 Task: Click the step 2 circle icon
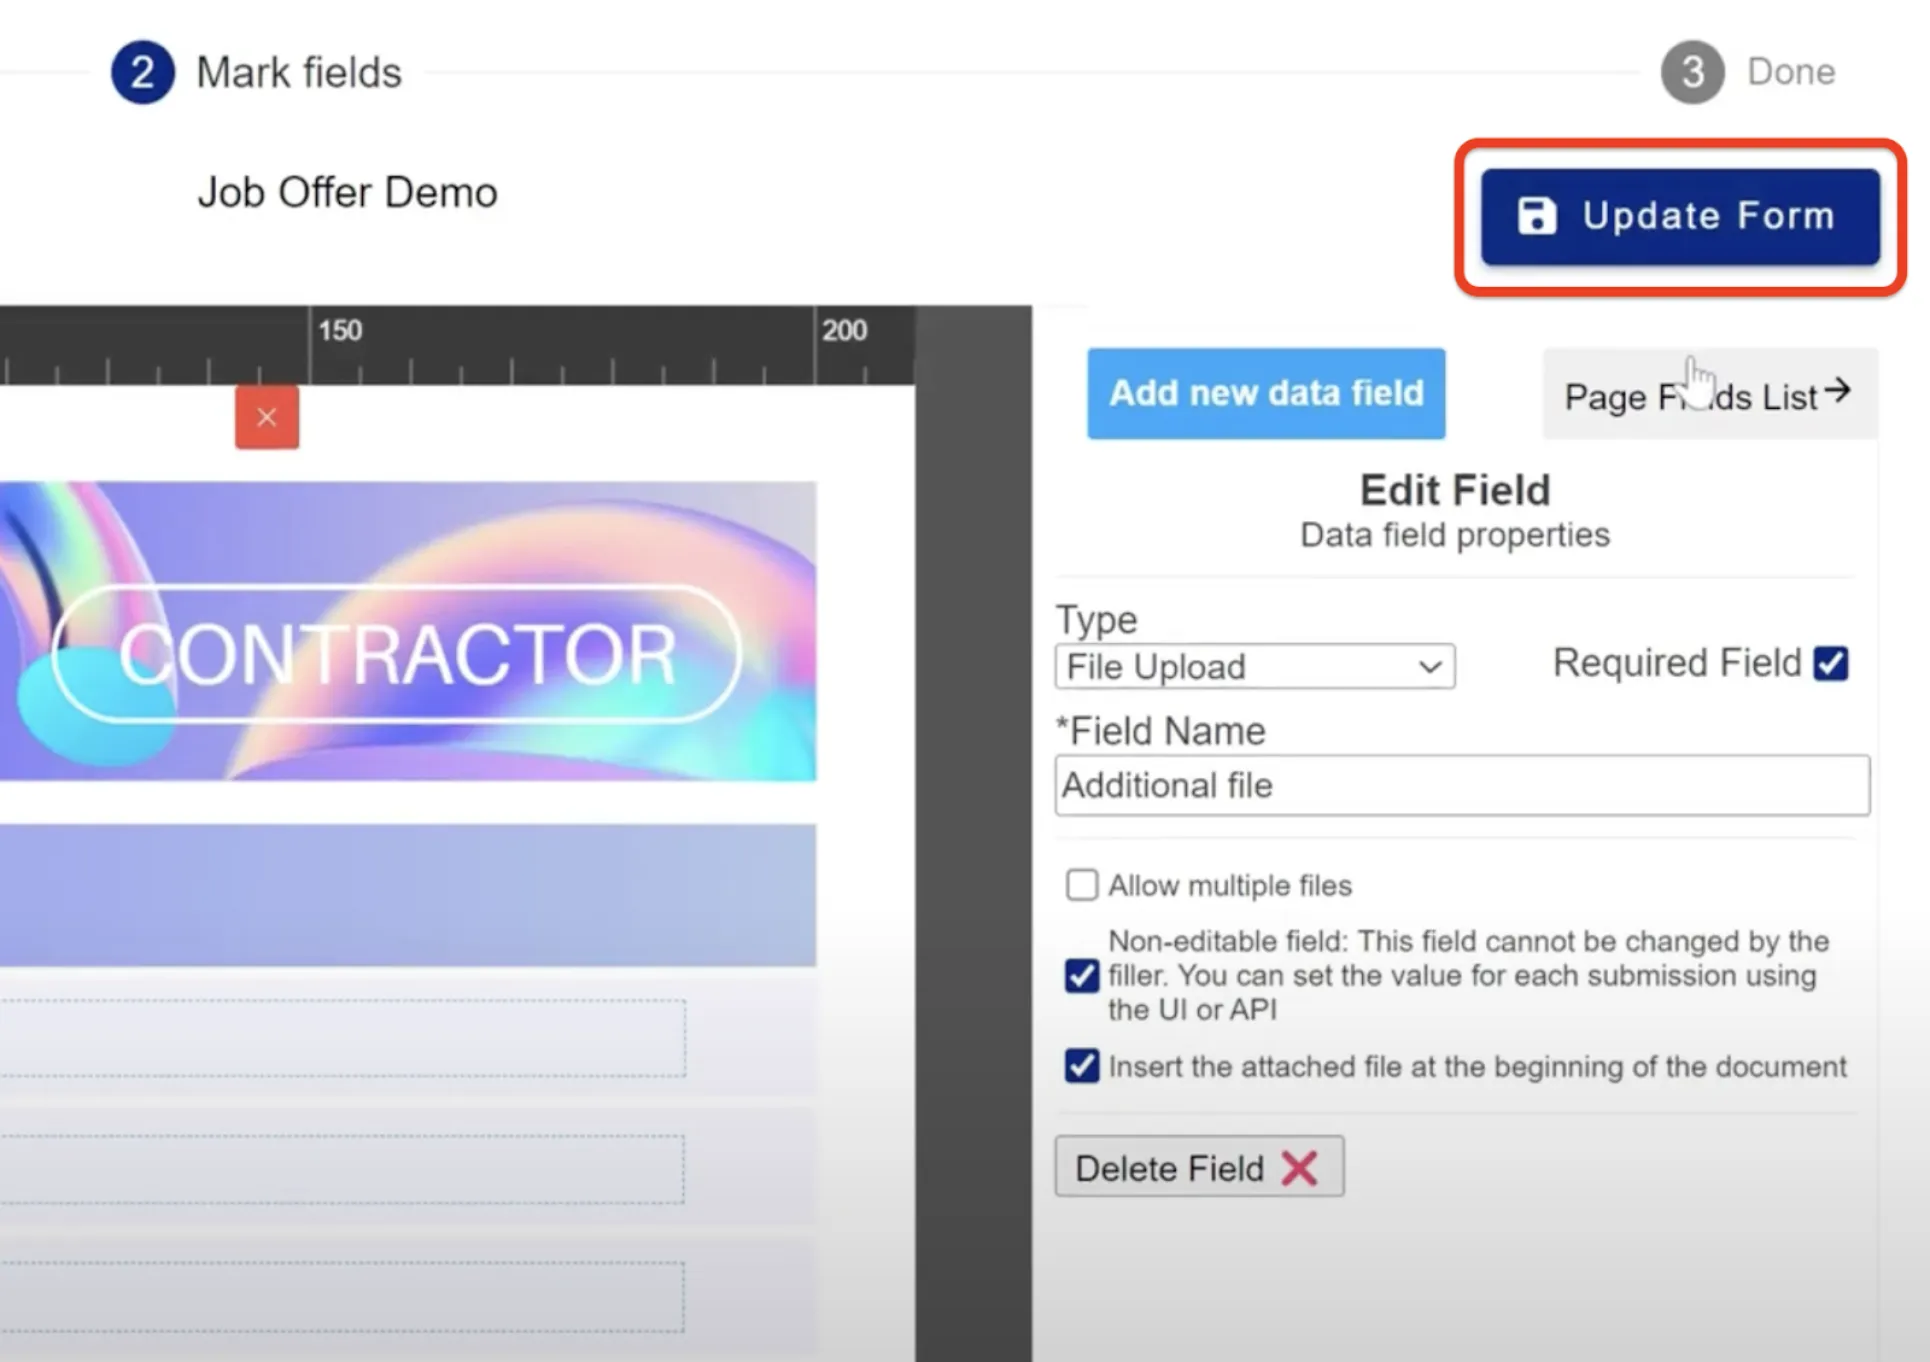142,72
